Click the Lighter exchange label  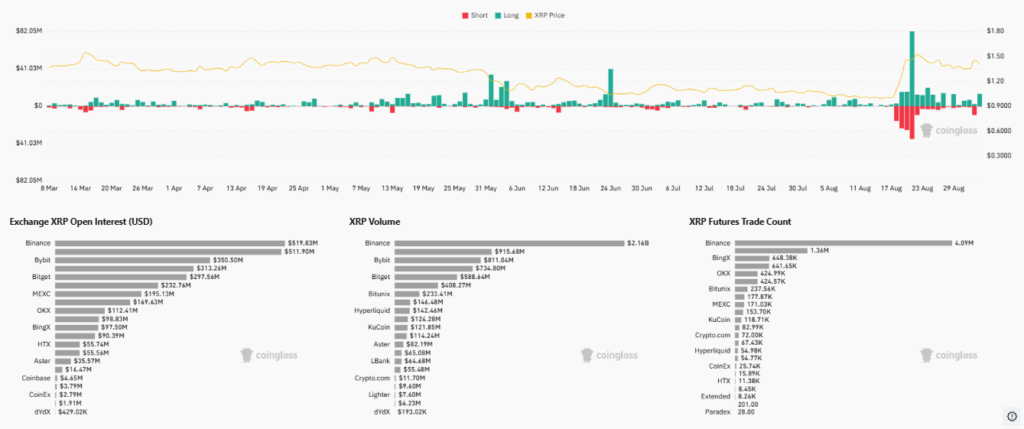pos(379,394)
